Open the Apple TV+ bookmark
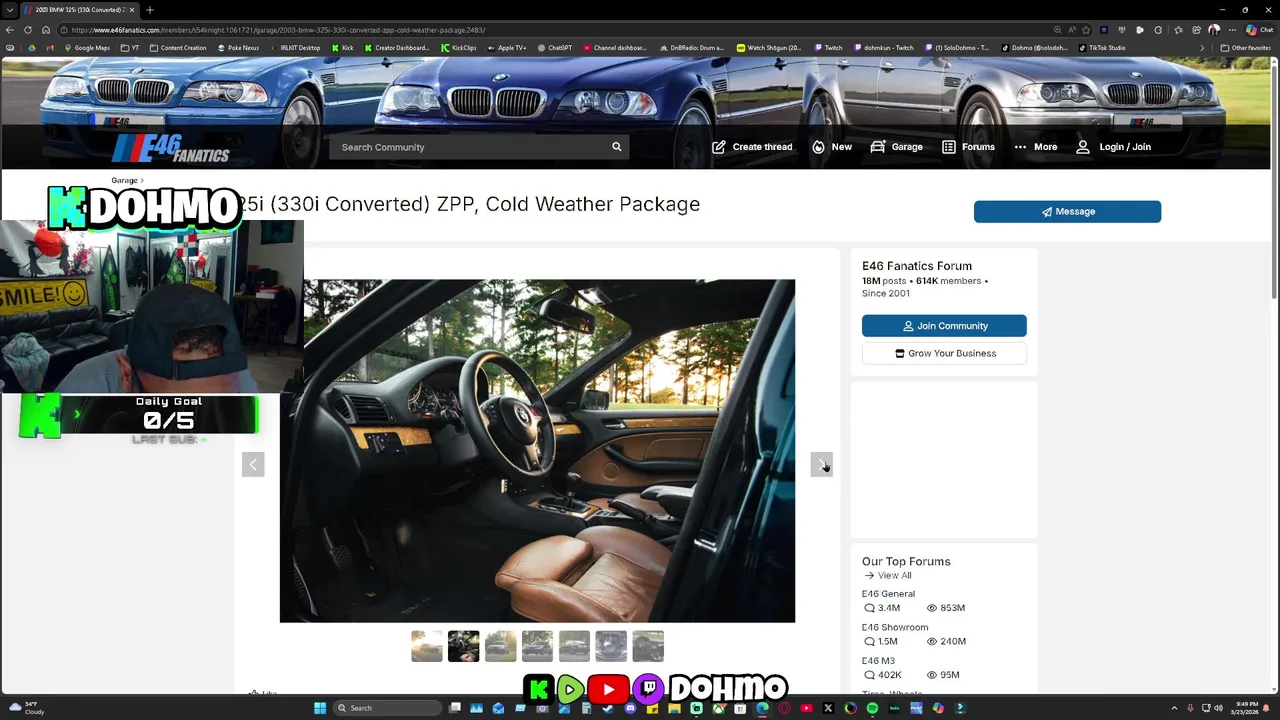The image size is (1280, 720). (507, 48)
